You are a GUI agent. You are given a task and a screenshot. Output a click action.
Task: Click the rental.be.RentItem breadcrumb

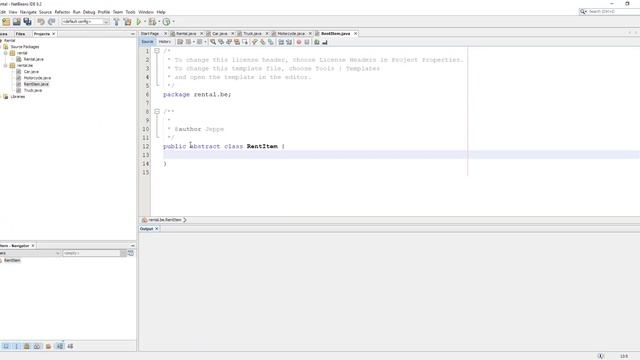tap(164, 220)
